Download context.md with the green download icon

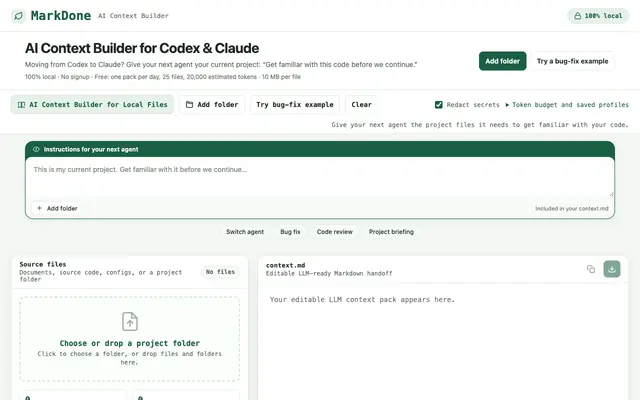(x=611, y=269)
